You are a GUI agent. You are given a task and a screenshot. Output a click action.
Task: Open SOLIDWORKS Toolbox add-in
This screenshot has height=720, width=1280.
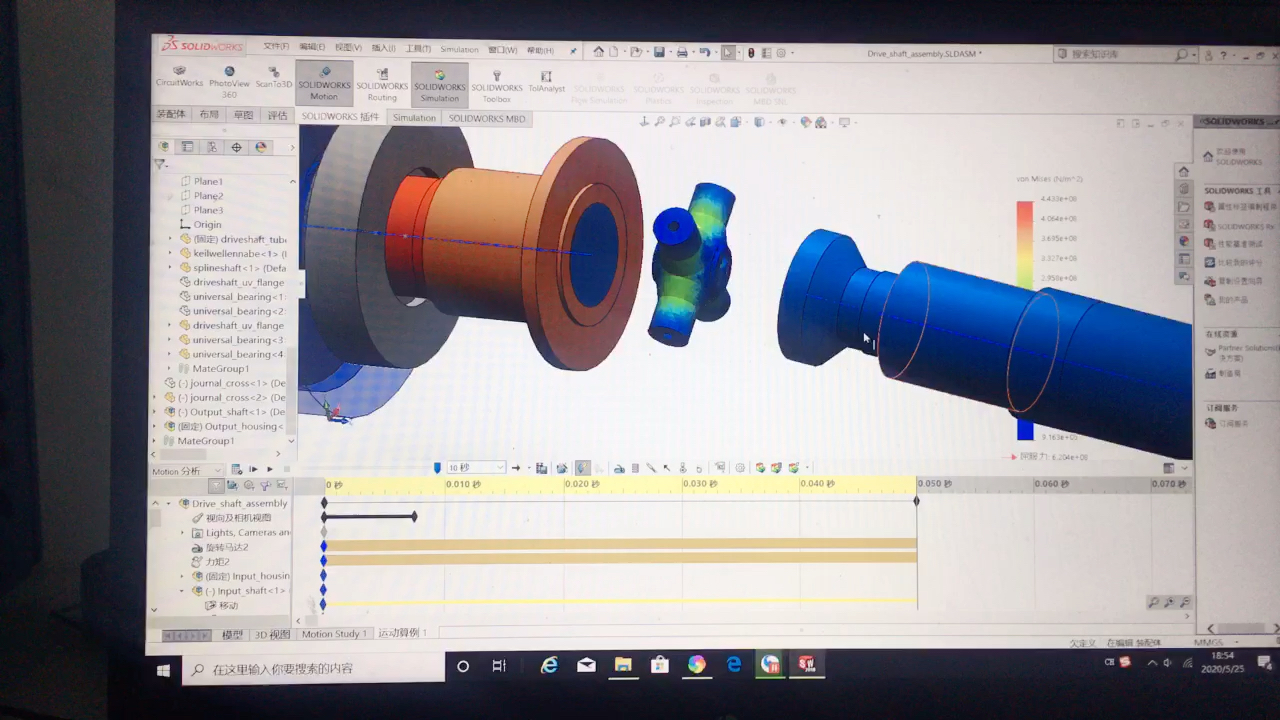[496, 86]
